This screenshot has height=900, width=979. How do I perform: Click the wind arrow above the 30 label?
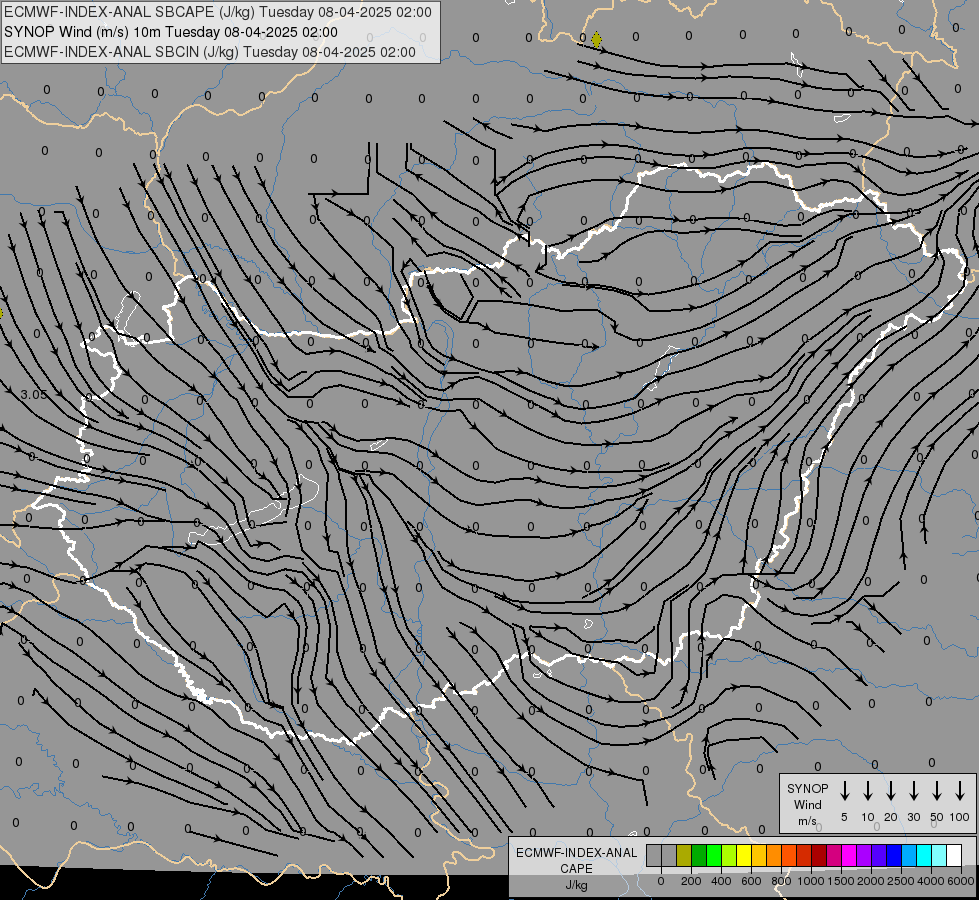tap(913, 791)
